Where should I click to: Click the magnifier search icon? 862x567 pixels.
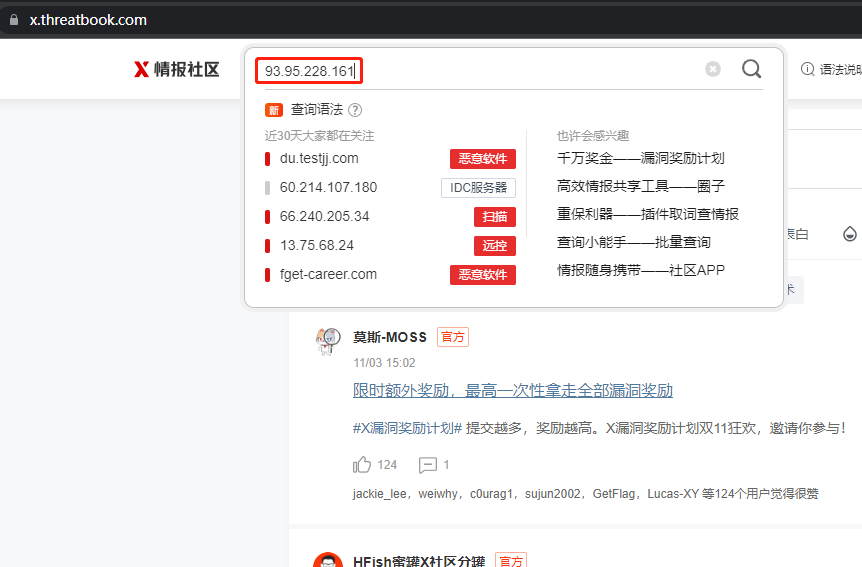[751, 69]
